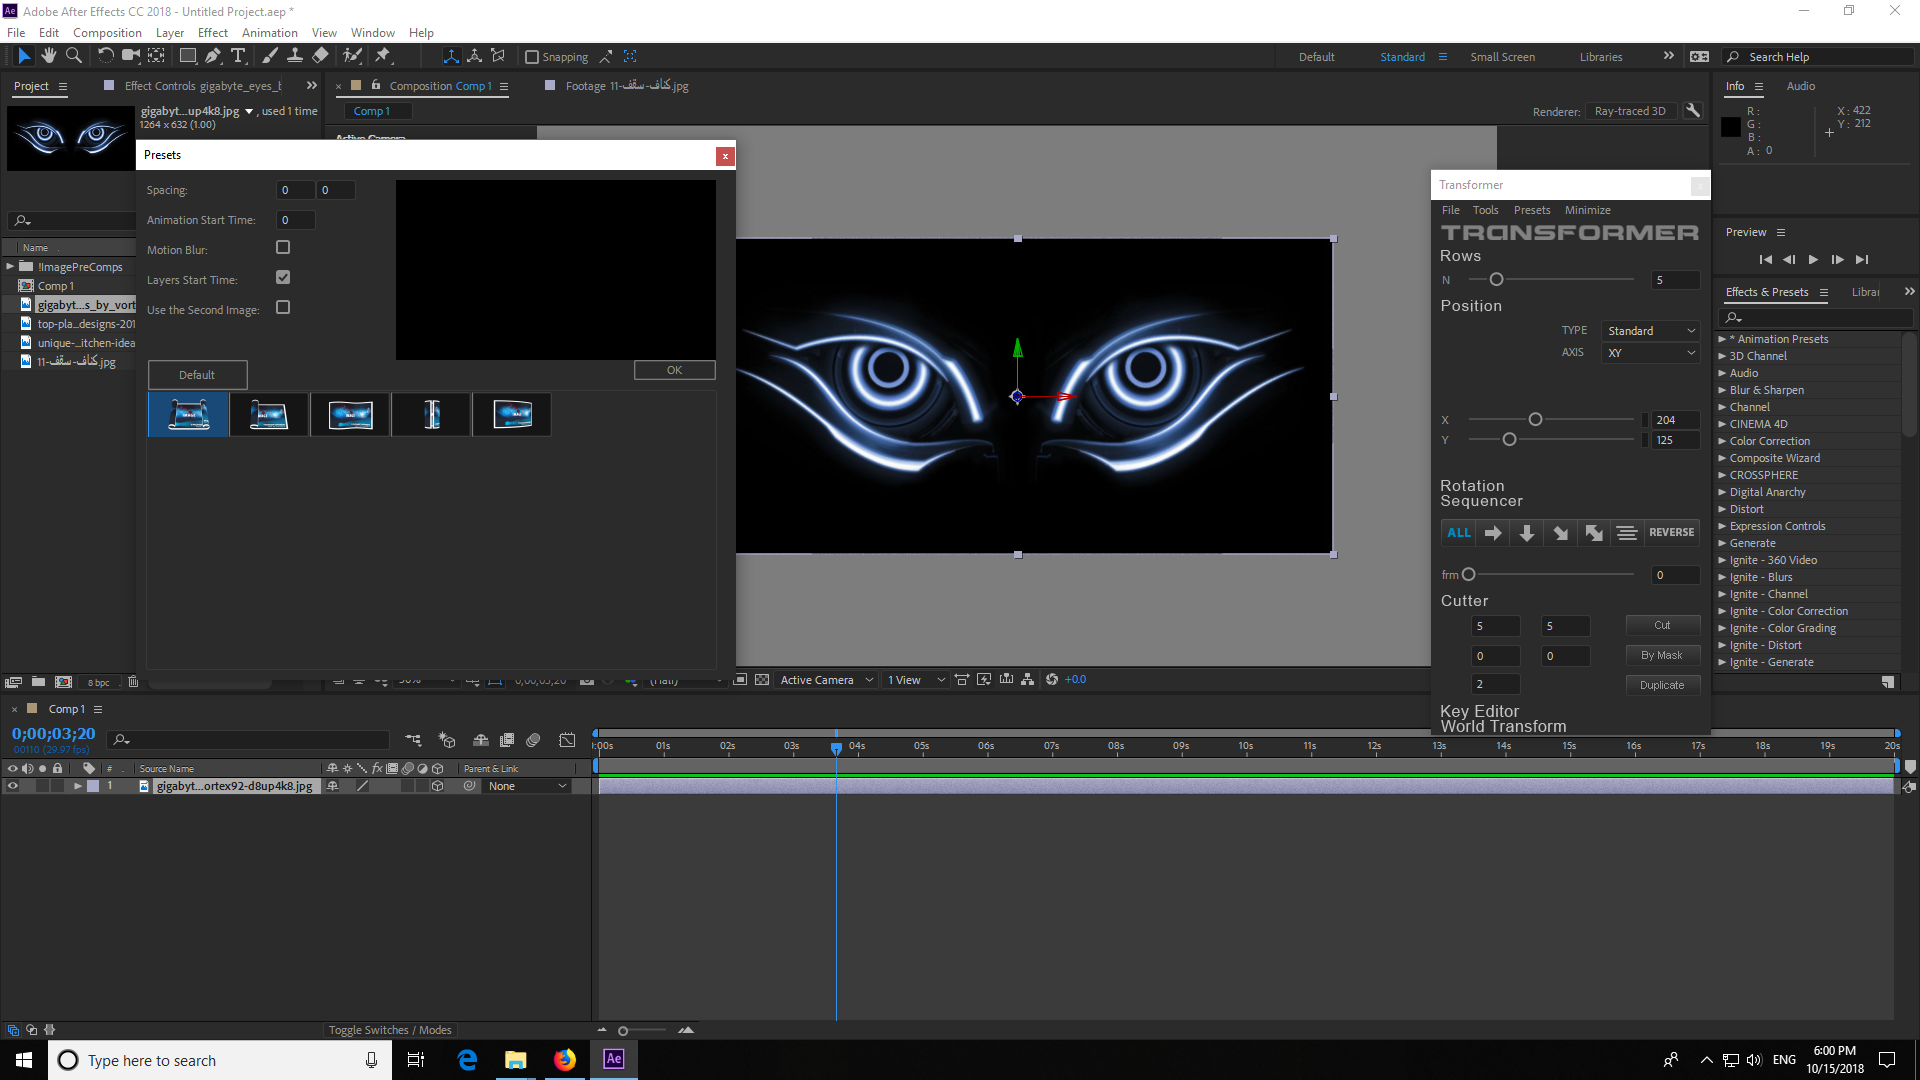Expand gigabyt layer properties triangle

point(77,786)
